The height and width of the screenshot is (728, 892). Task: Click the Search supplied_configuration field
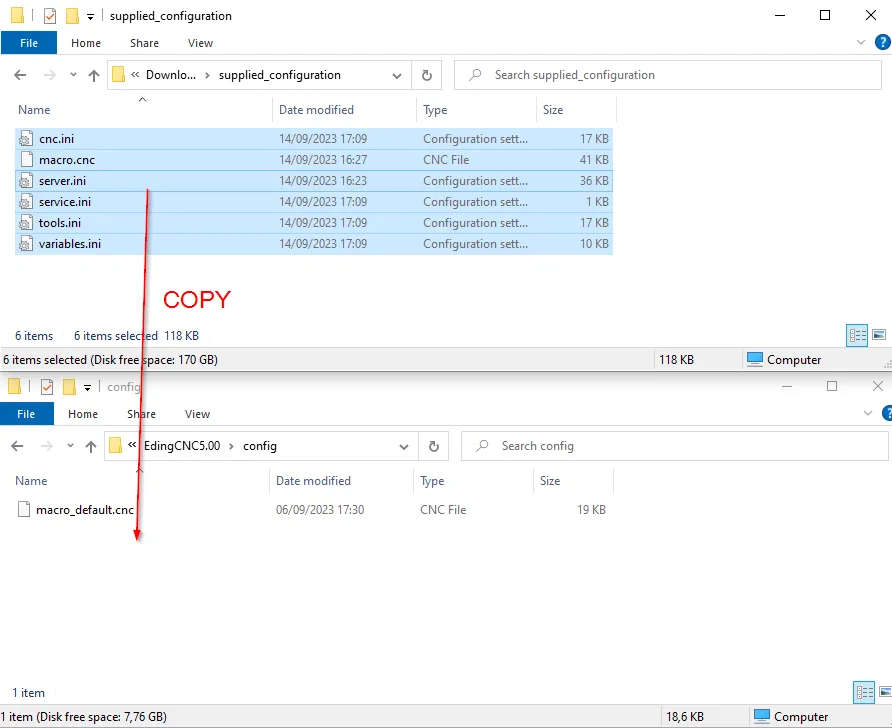click(x=668, y=75)
